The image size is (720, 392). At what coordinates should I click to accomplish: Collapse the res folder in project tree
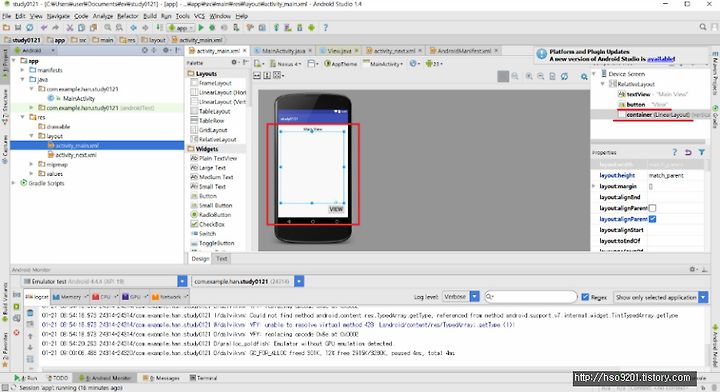22,117
